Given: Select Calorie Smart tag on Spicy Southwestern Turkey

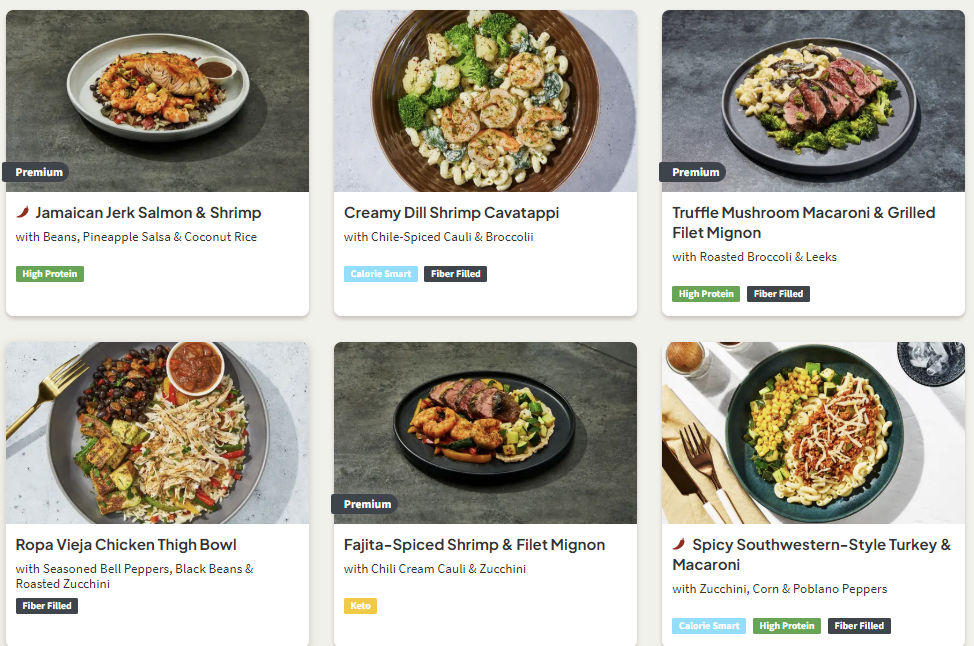Looking at the screenshot, I should point(709,626).
